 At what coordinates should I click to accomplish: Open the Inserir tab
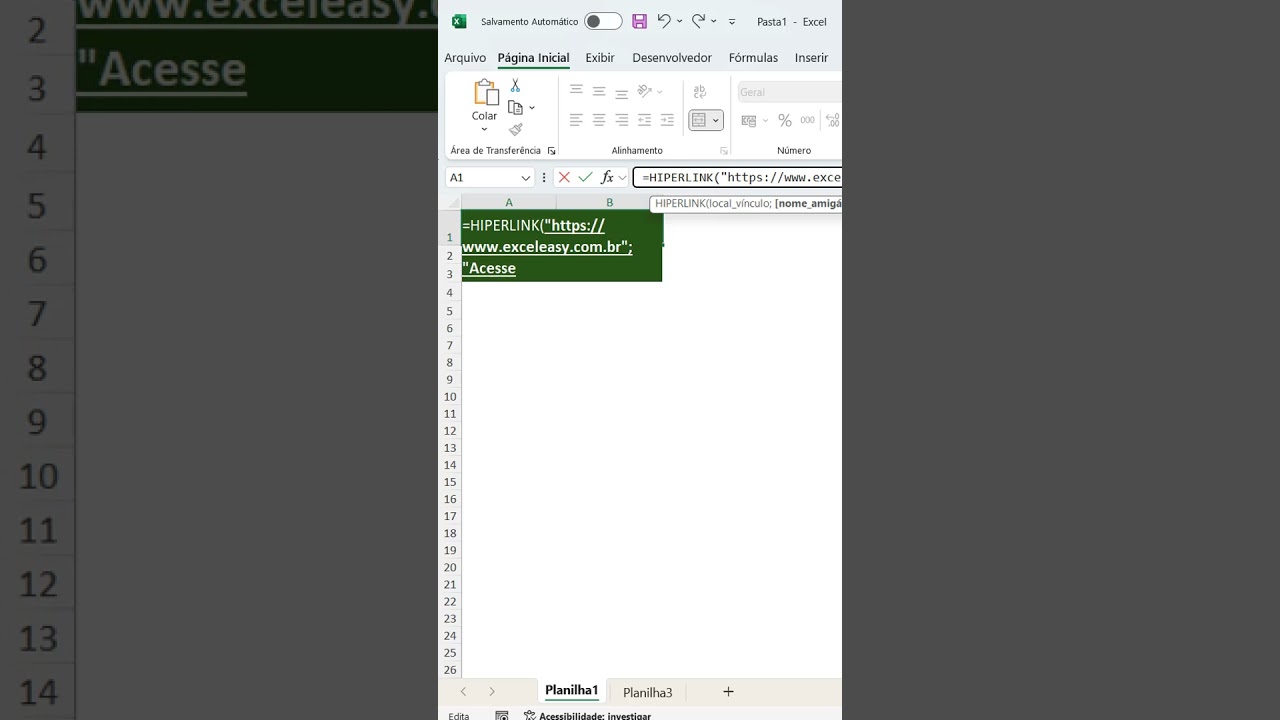811,58
